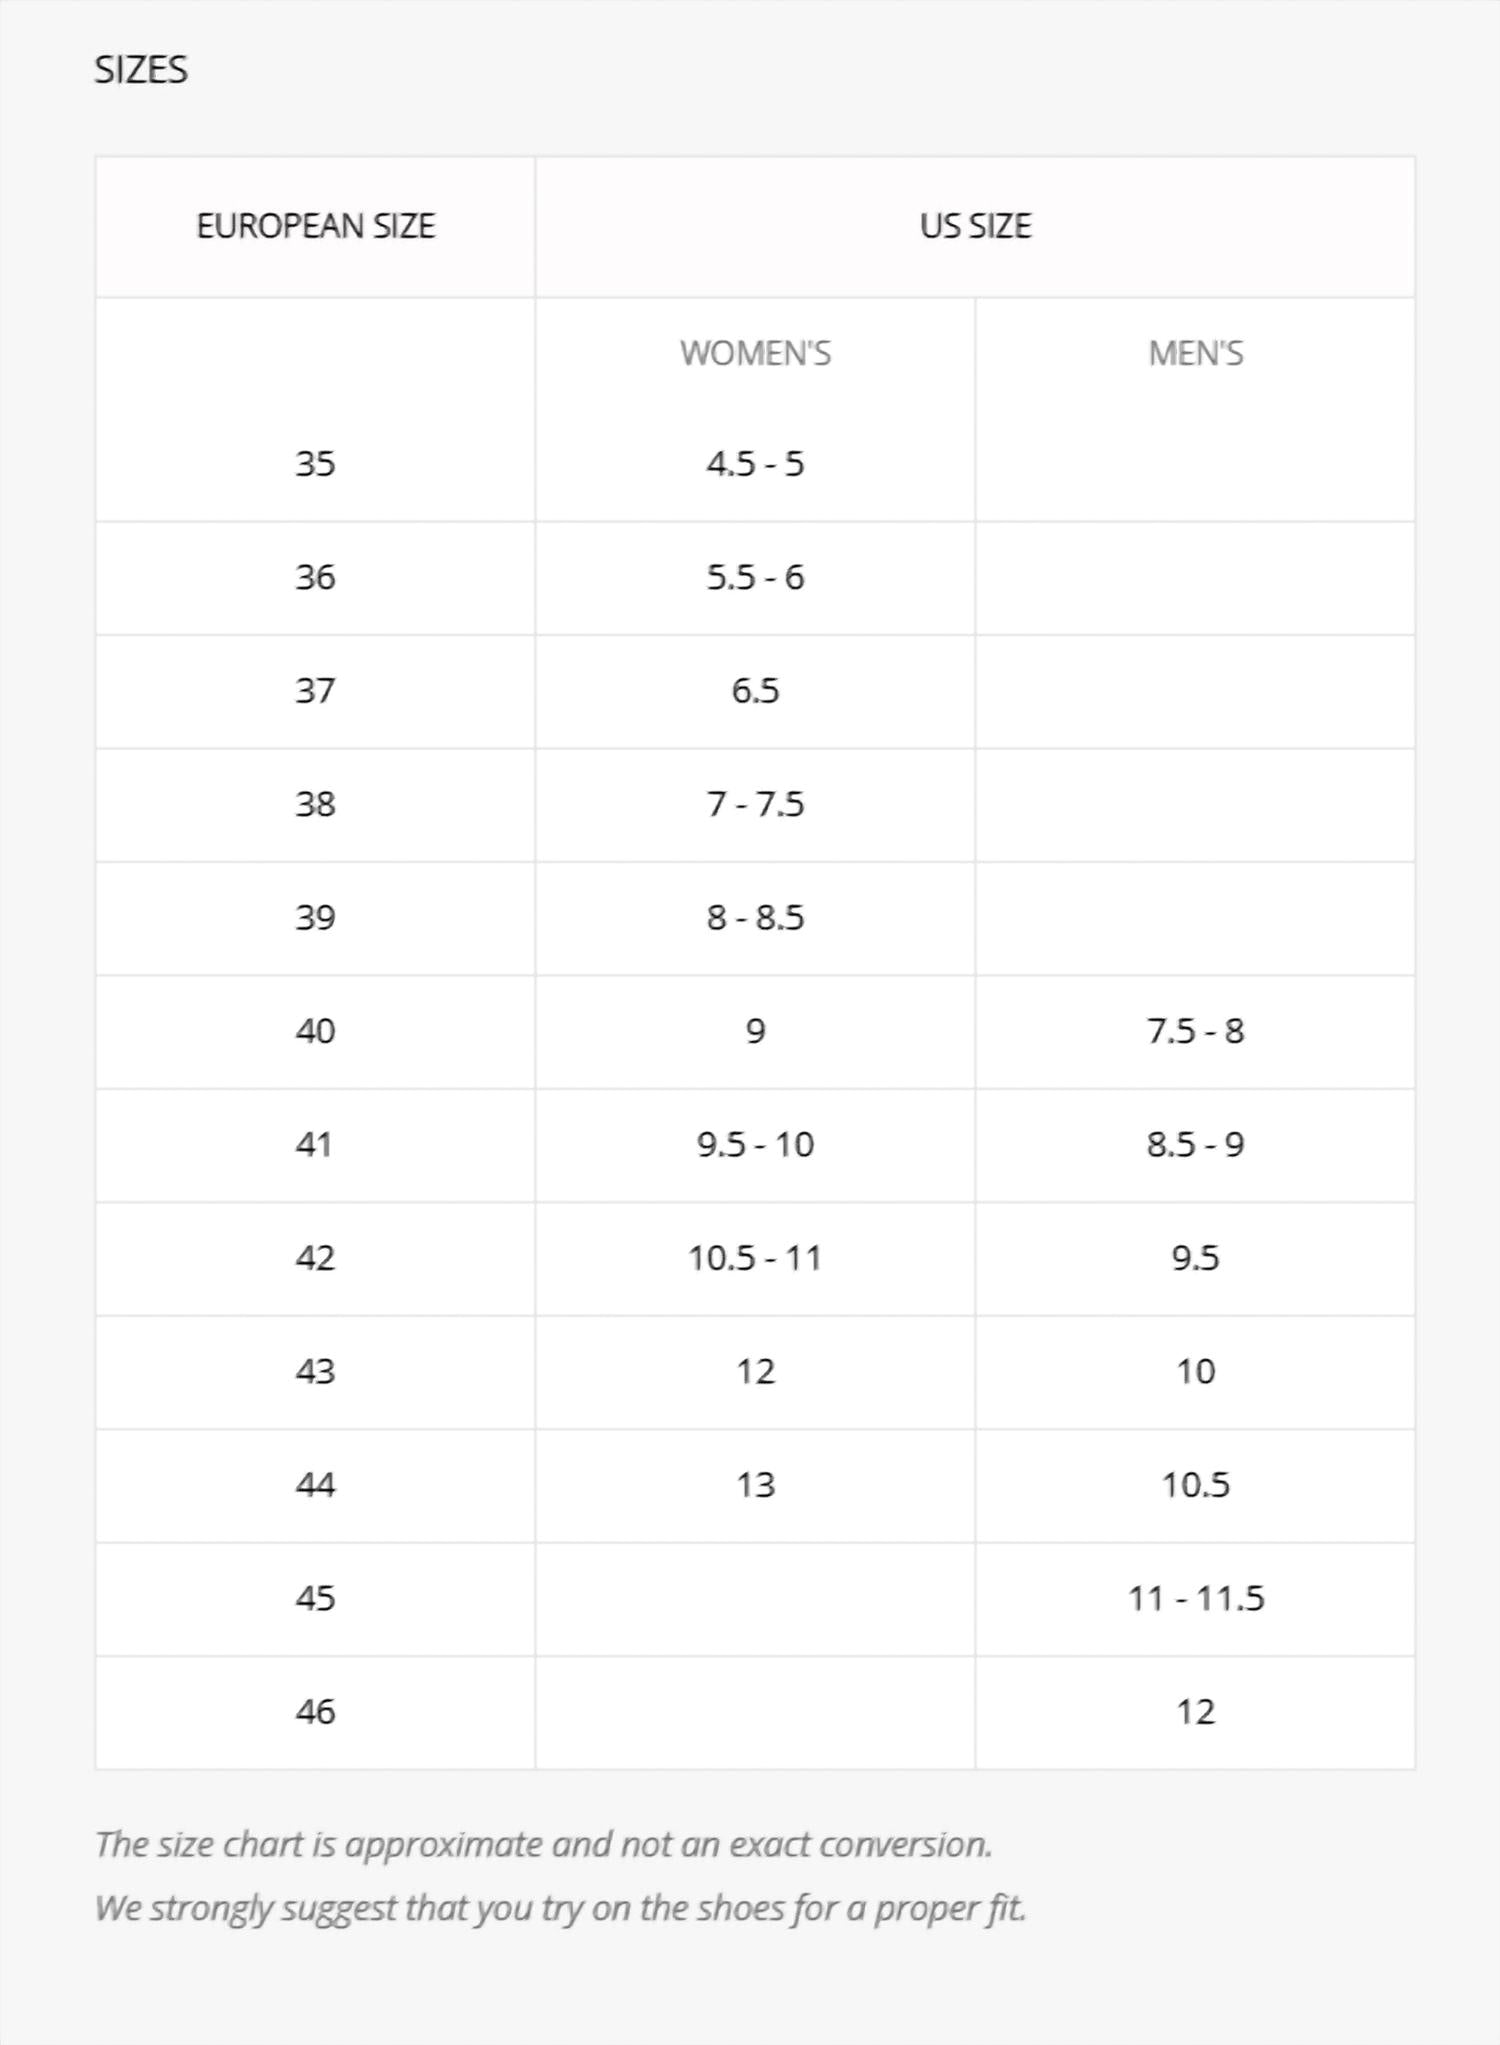This screenshot has width=1500, height=2045.
Task: Select the MEN'S subheader label
Action: 1195,354
